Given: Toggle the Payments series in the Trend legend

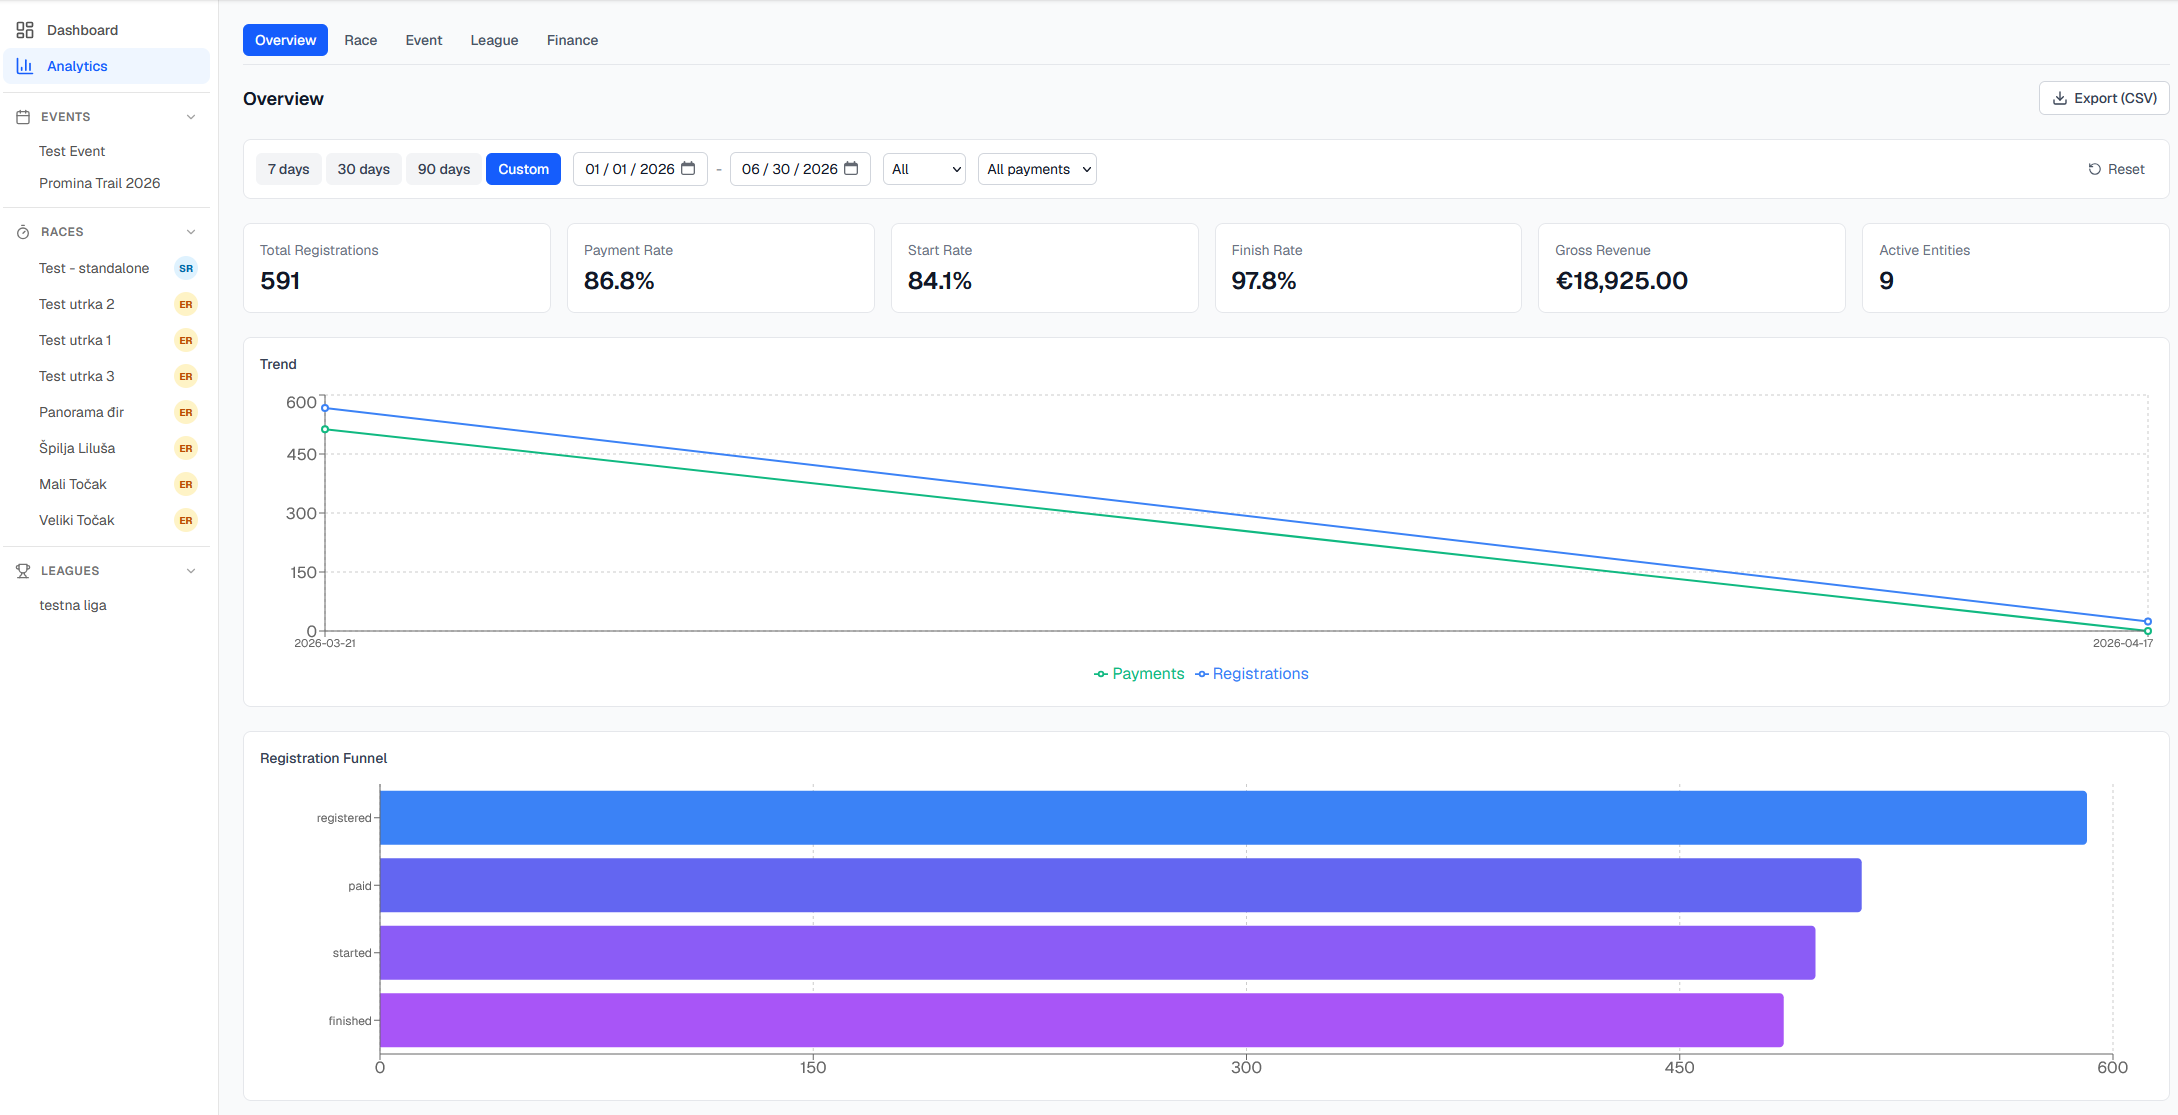Looking at the screenshot, I should 1139,674.
